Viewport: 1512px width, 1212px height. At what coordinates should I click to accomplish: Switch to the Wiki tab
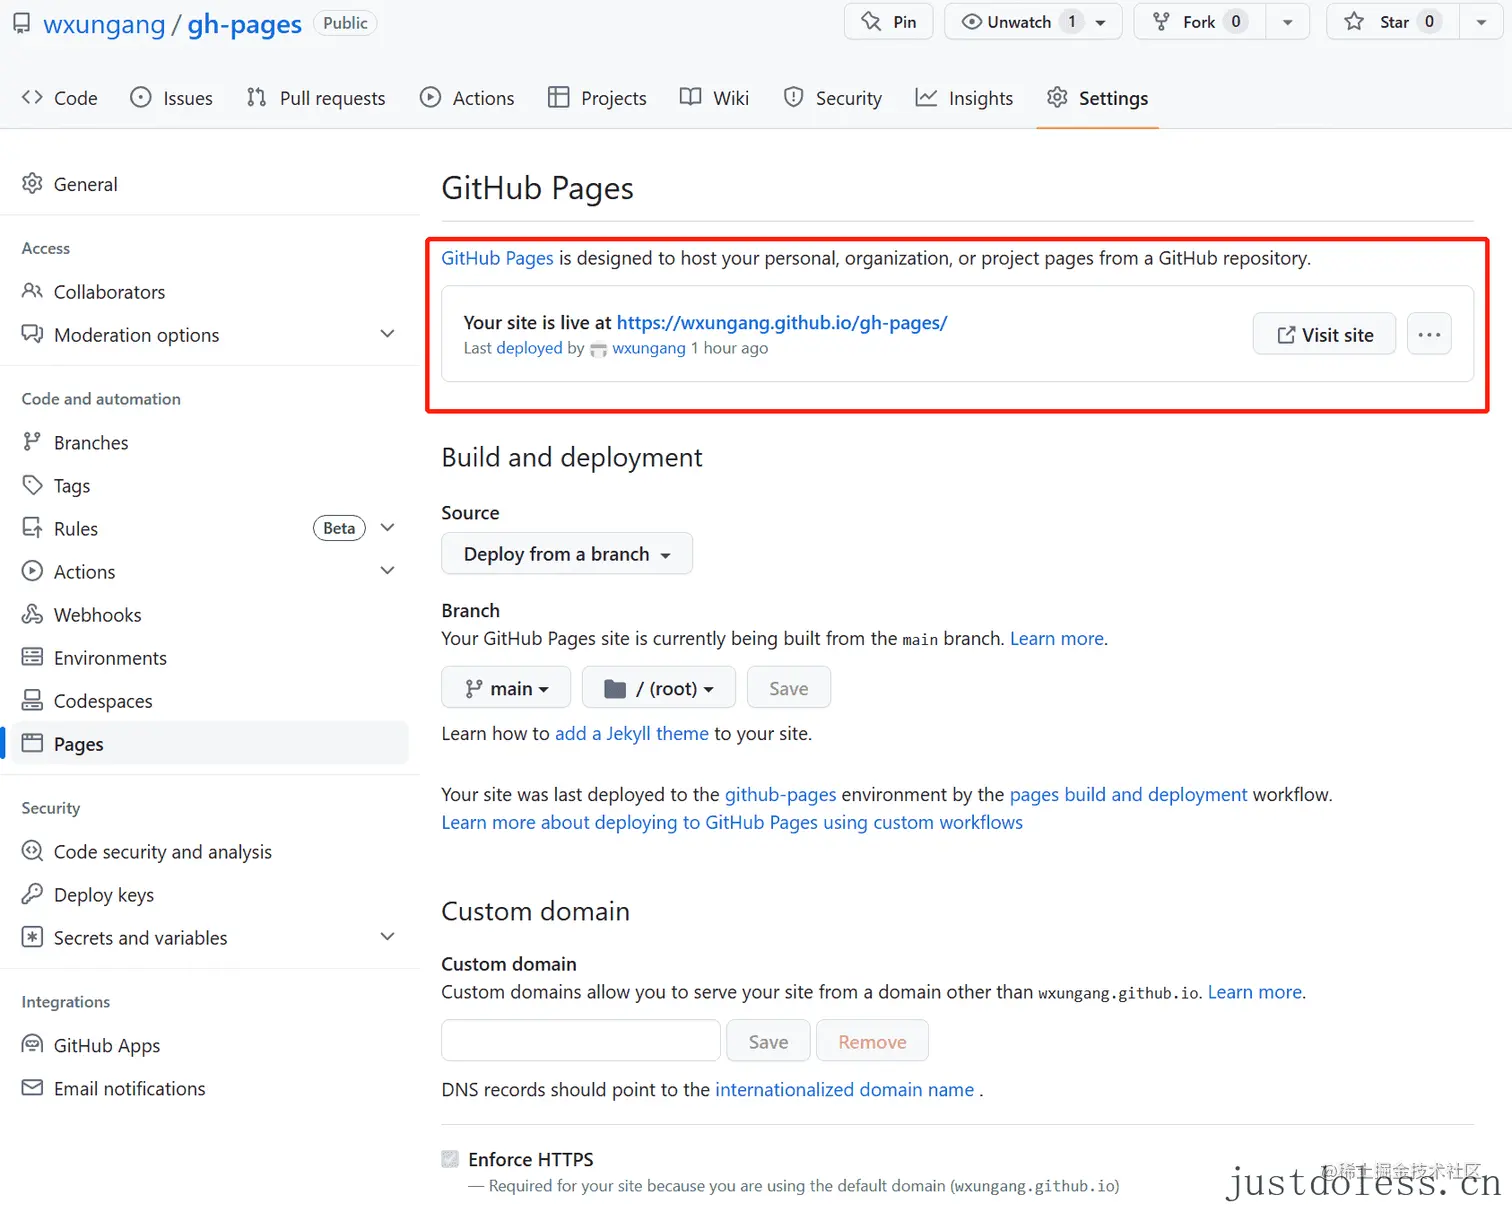pyautogui.click(x=715, y=98)
